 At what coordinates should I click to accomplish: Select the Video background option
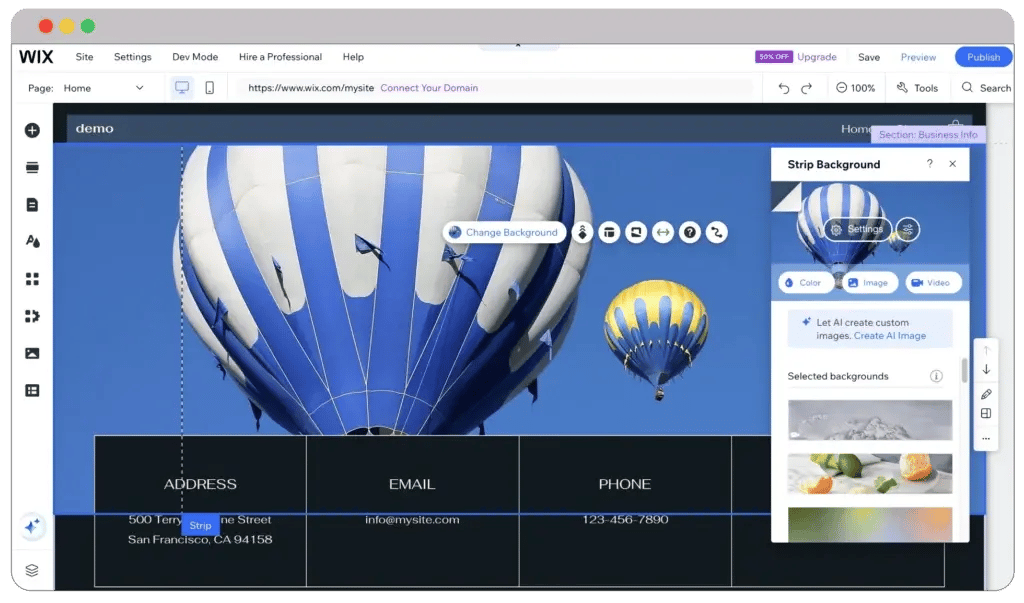tap(933, 283)
